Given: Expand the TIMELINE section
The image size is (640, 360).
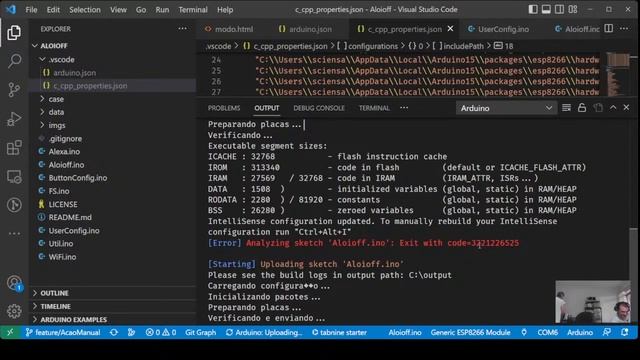Looking at the screenshot, I should click(x=113, y=306).
